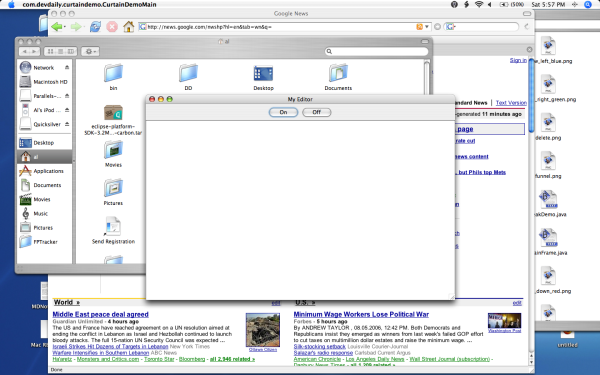
Task: Click the Wi-Fi status menu bar icon
Action: pyautogui.click(x=479, y=5)
